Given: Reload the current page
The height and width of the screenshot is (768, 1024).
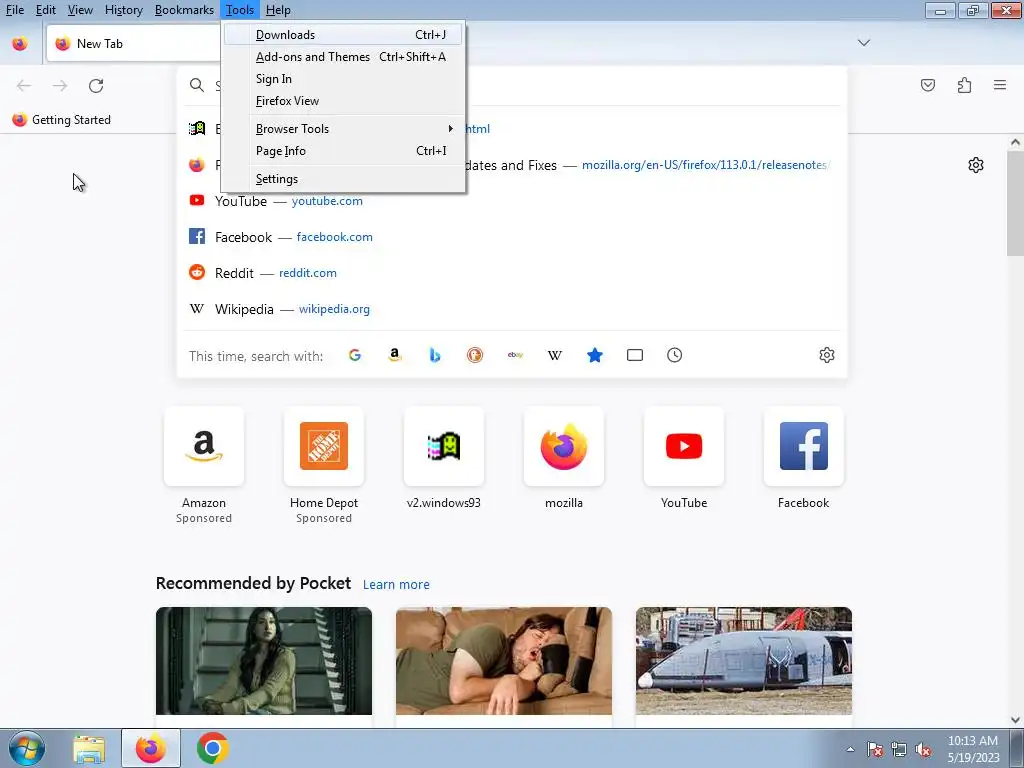Looking at the screenshot, I should click(x=96, y=86).
